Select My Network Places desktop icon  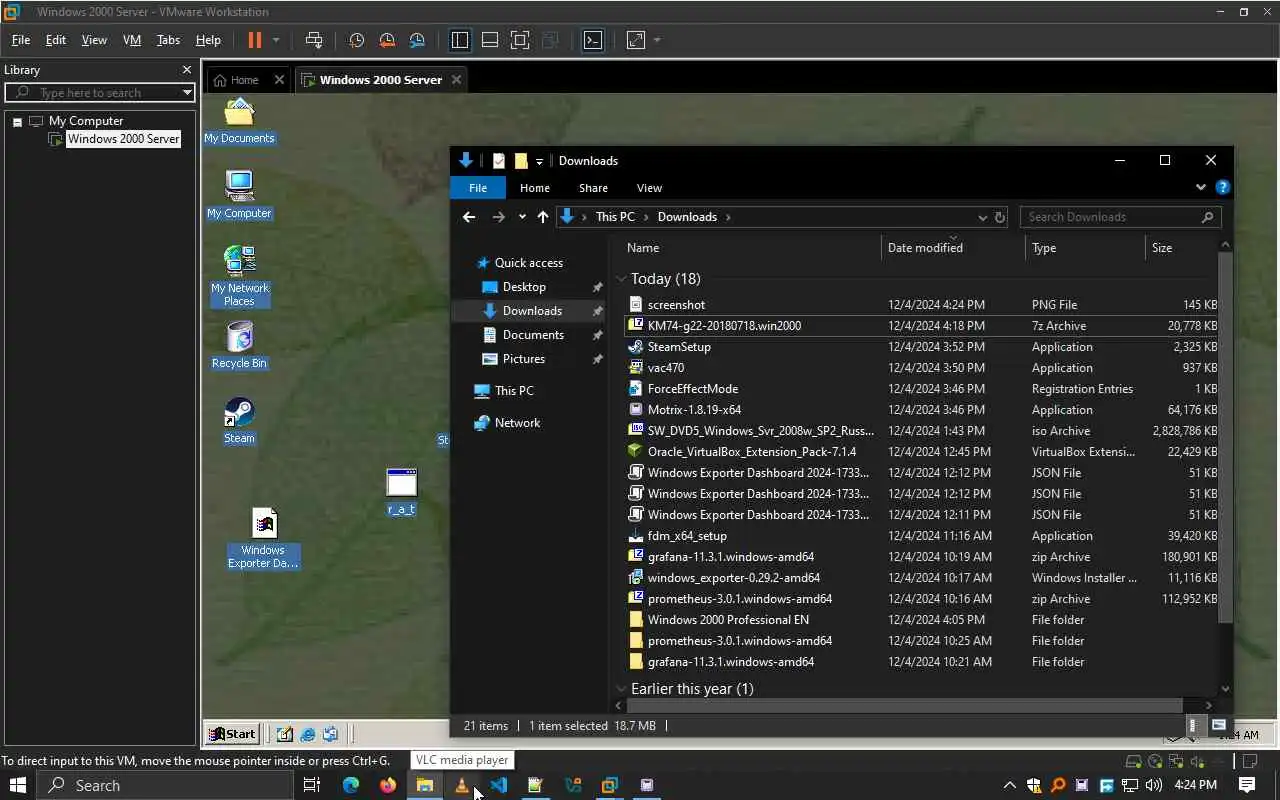point(239,276)
